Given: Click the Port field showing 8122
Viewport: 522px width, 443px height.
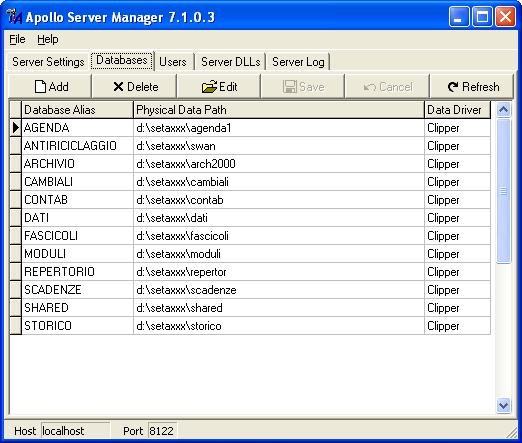Looking at the screenshot, I should click(162, 431).
